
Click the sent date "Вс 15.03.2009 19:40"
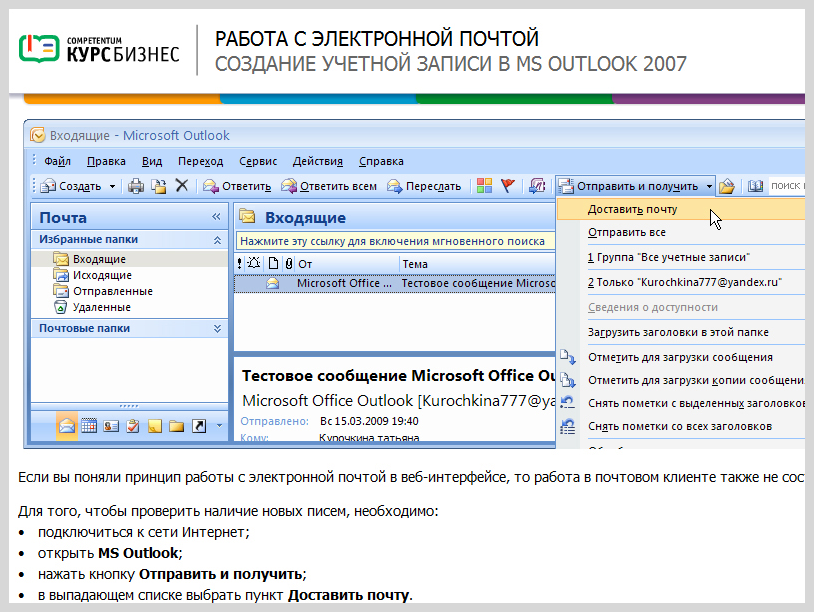pyautogui.click(x=369, y=421)
